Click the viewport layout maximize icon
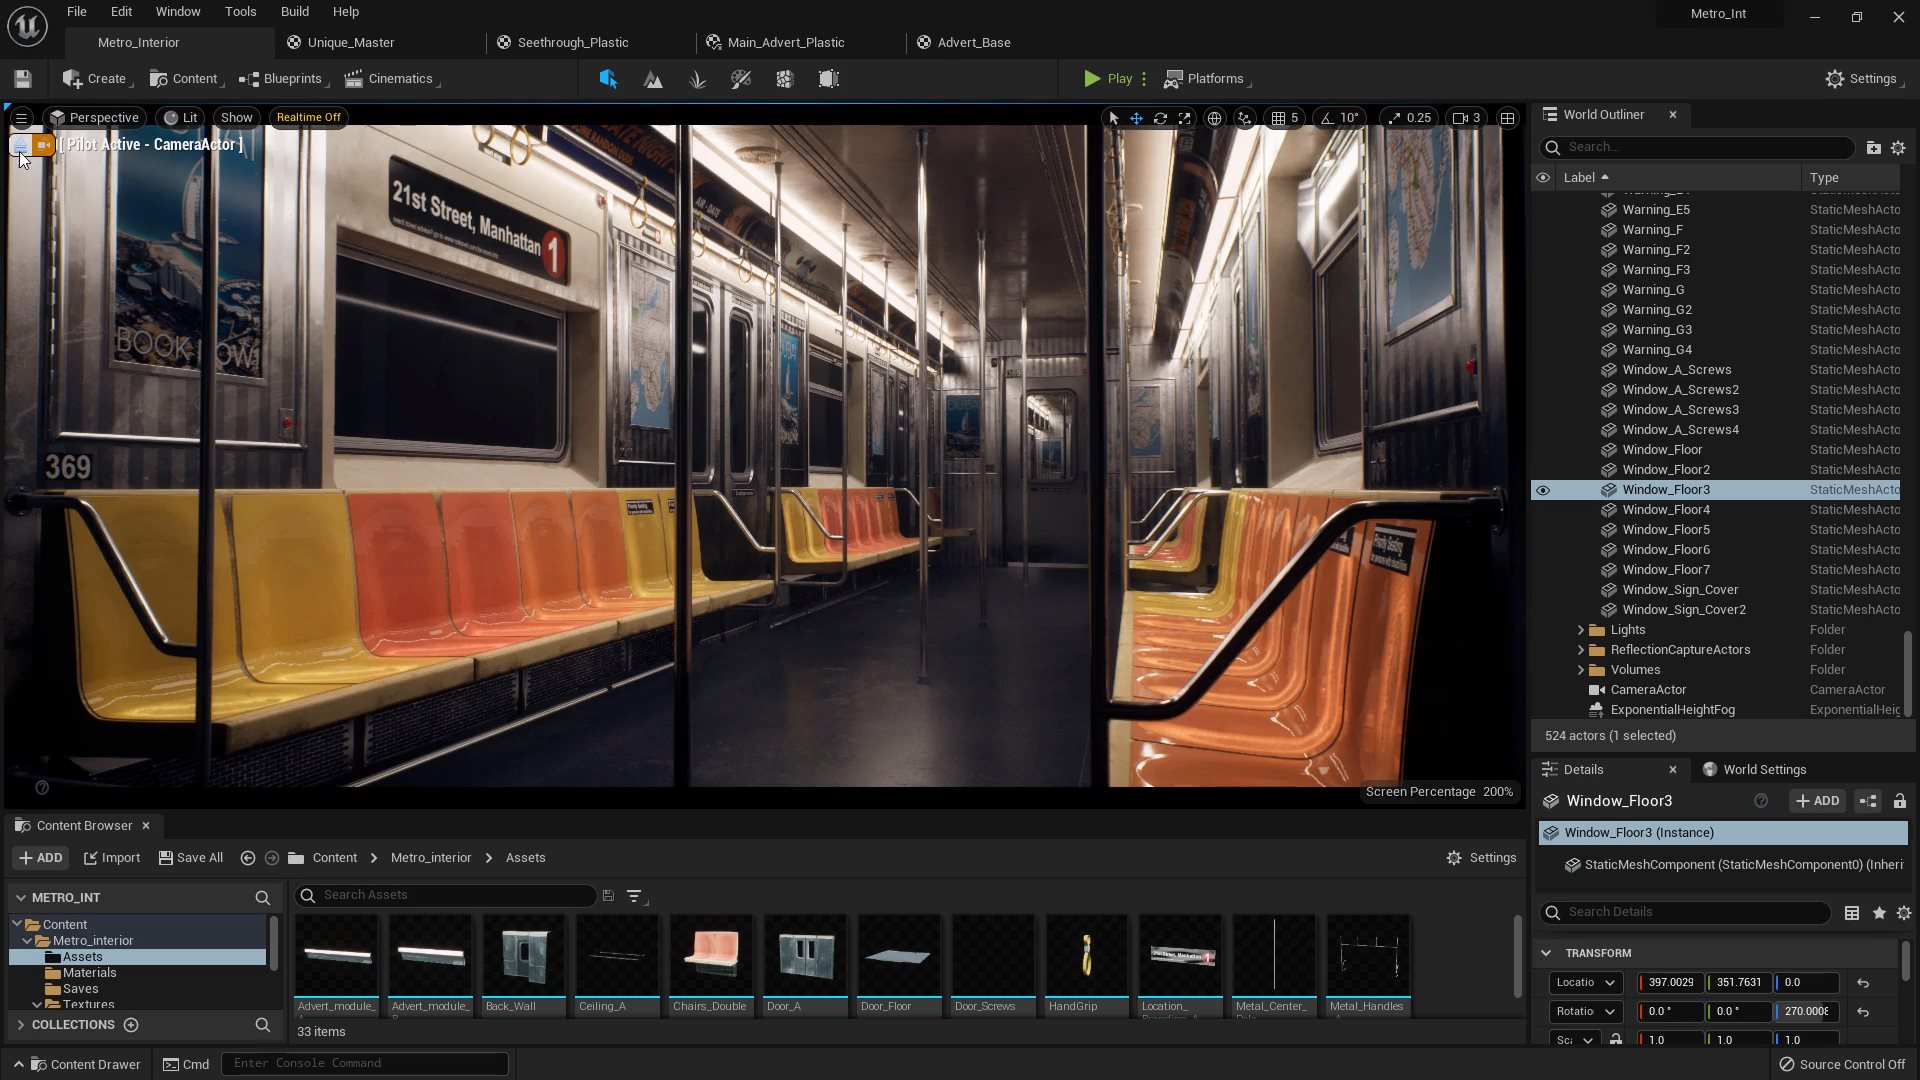The height and width of the screenshot is (1080, 1920). tap(1507, 118)
